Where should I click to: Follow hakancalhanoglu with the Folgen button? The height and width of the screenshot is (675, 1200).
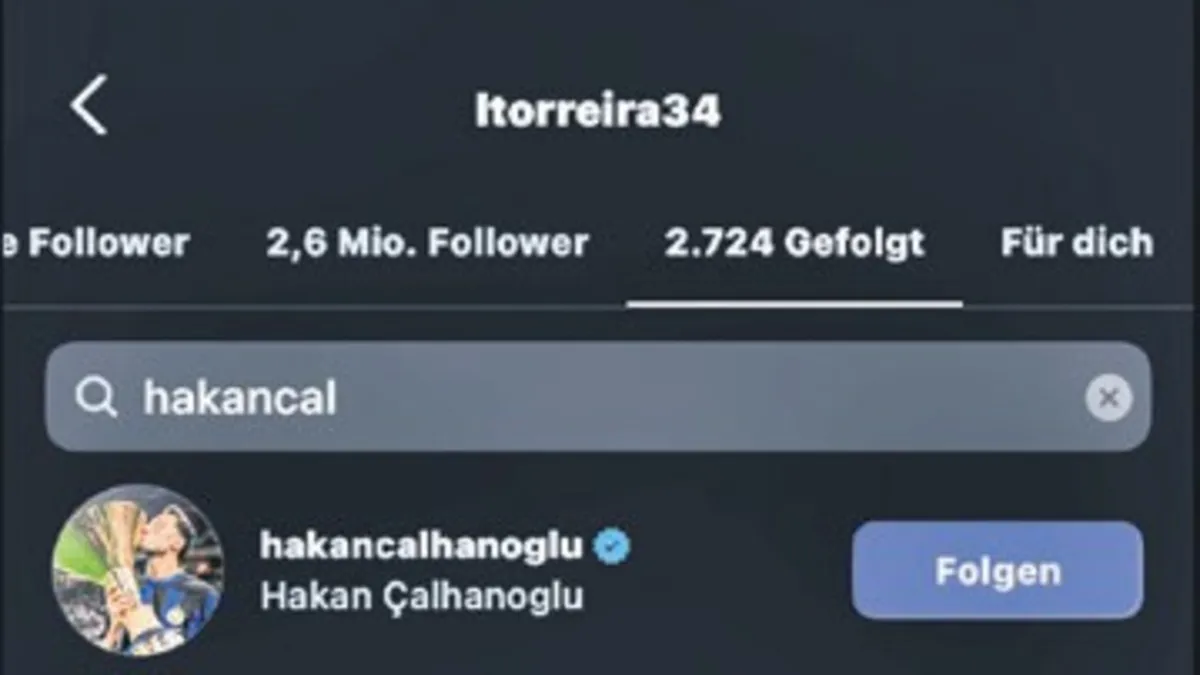[x=997, y=571]
